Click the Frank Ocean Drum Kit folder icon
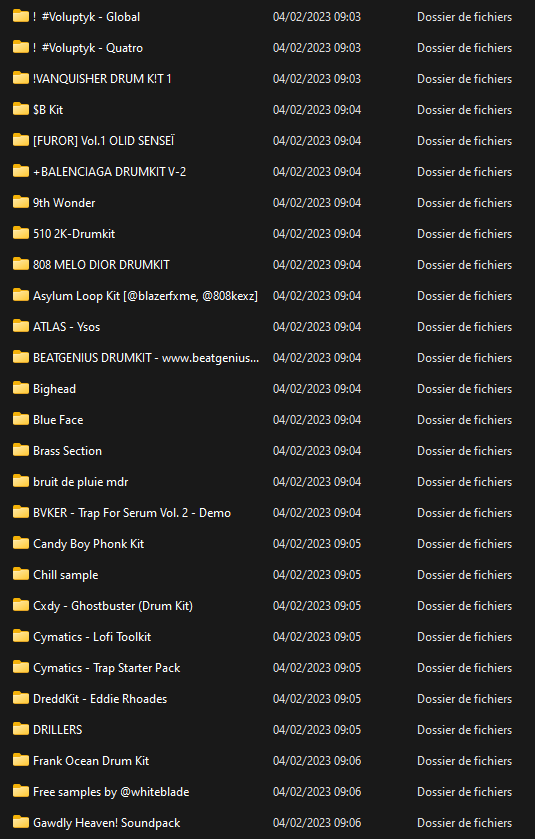535x839 pixels. (21, 761)
